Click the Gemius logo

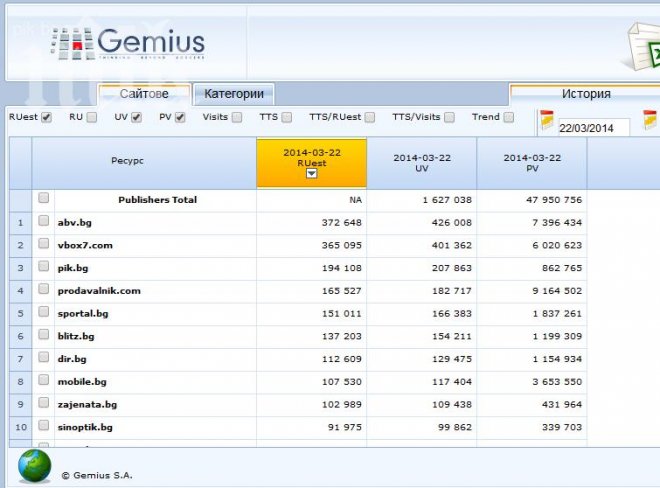pyautogui.click(x=128, y=44)
